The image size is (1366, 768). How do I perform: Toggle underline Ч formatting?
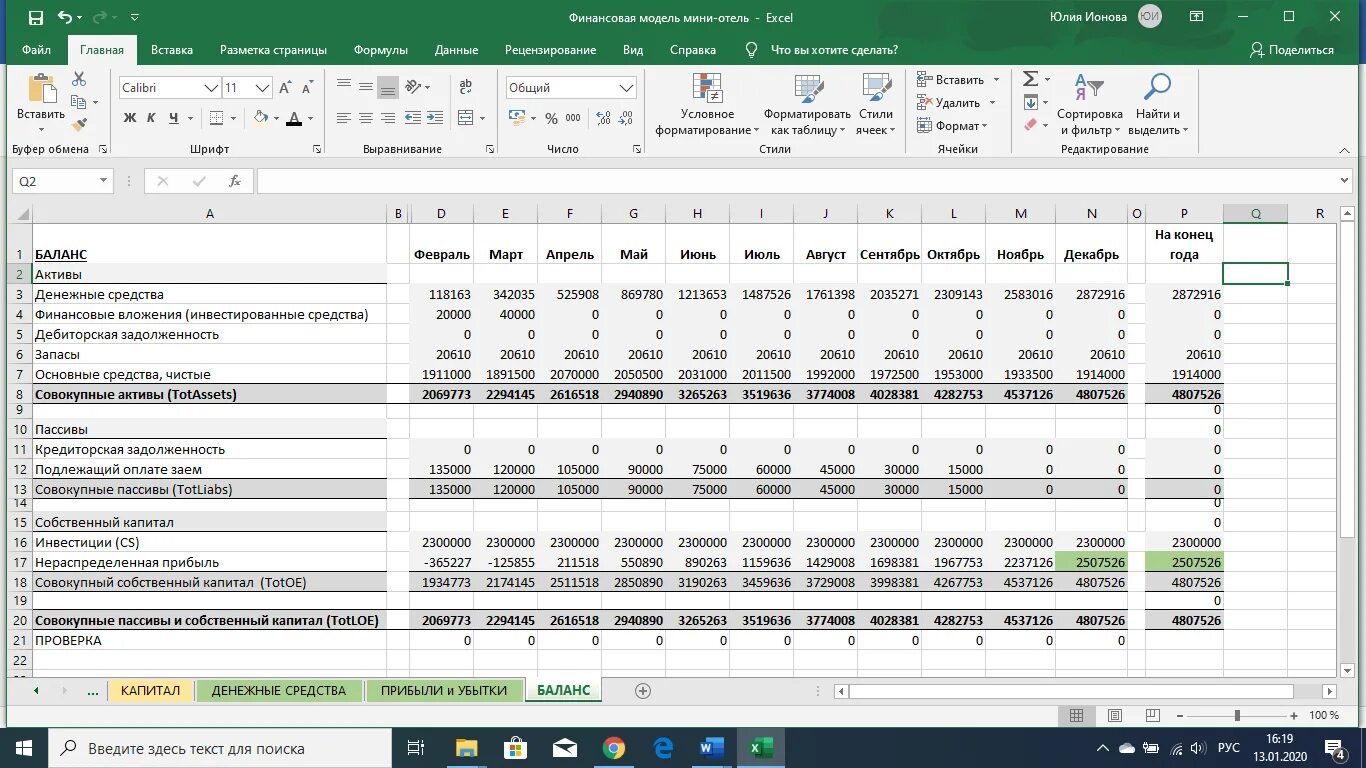[174, 118]
